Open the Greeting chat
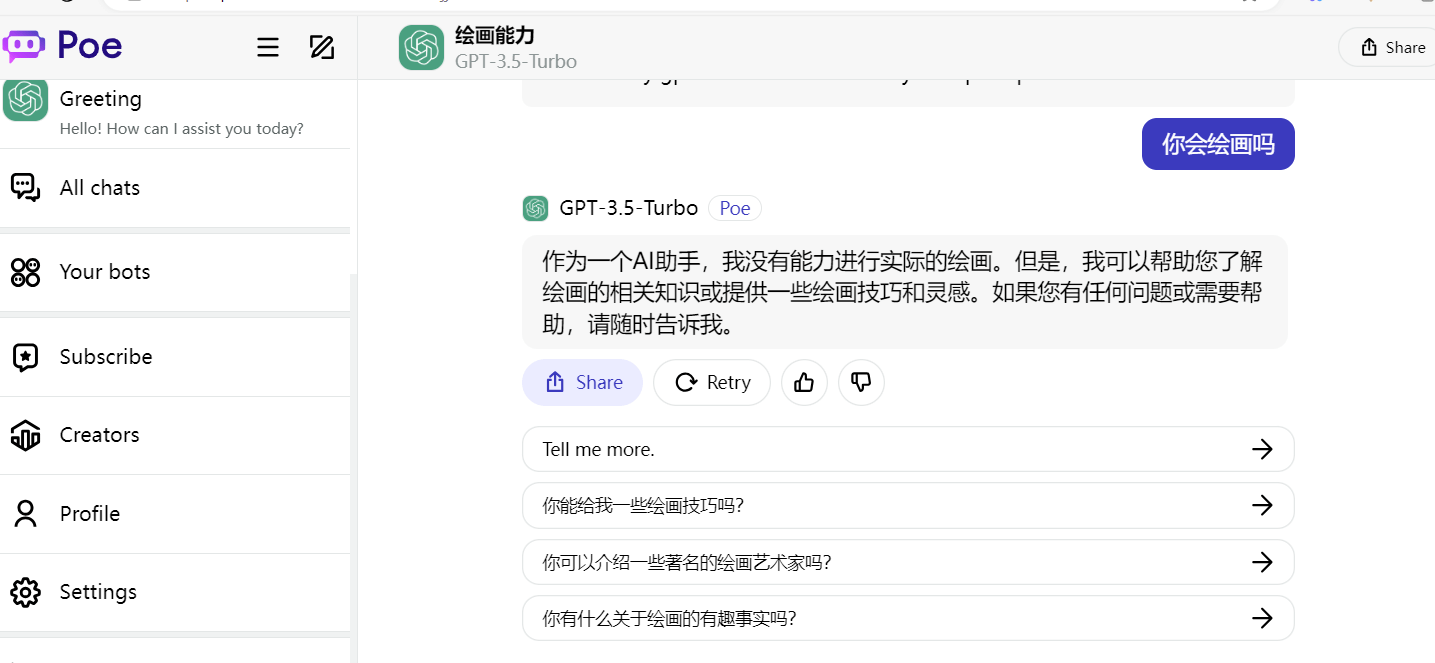Viewport: 1435px width, 663px height. pyautogui.click(x=175, y=112)
